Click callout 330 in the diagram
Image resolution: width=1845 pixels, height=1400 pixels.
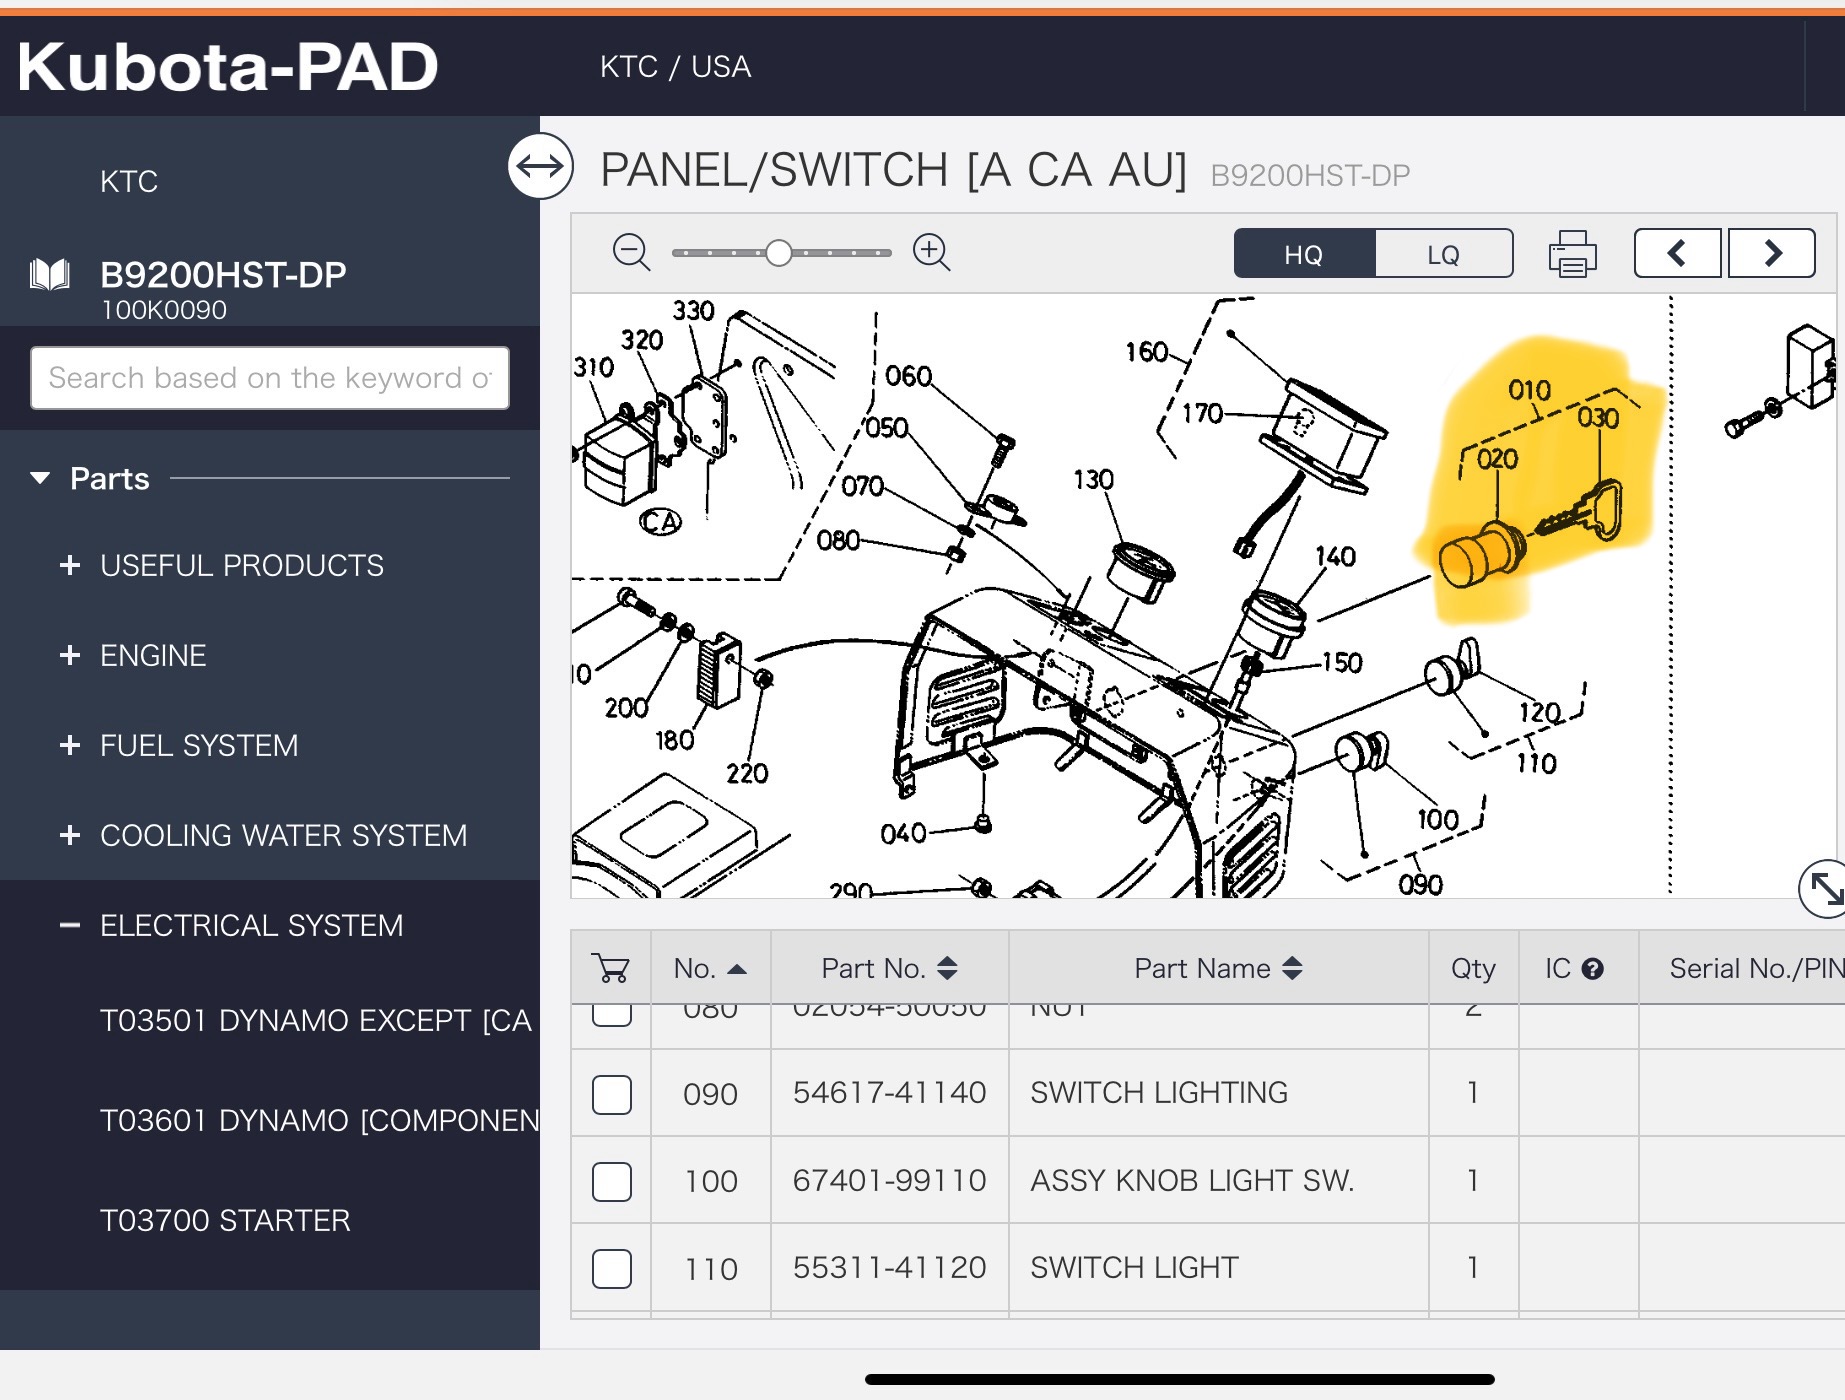(693, 310)
